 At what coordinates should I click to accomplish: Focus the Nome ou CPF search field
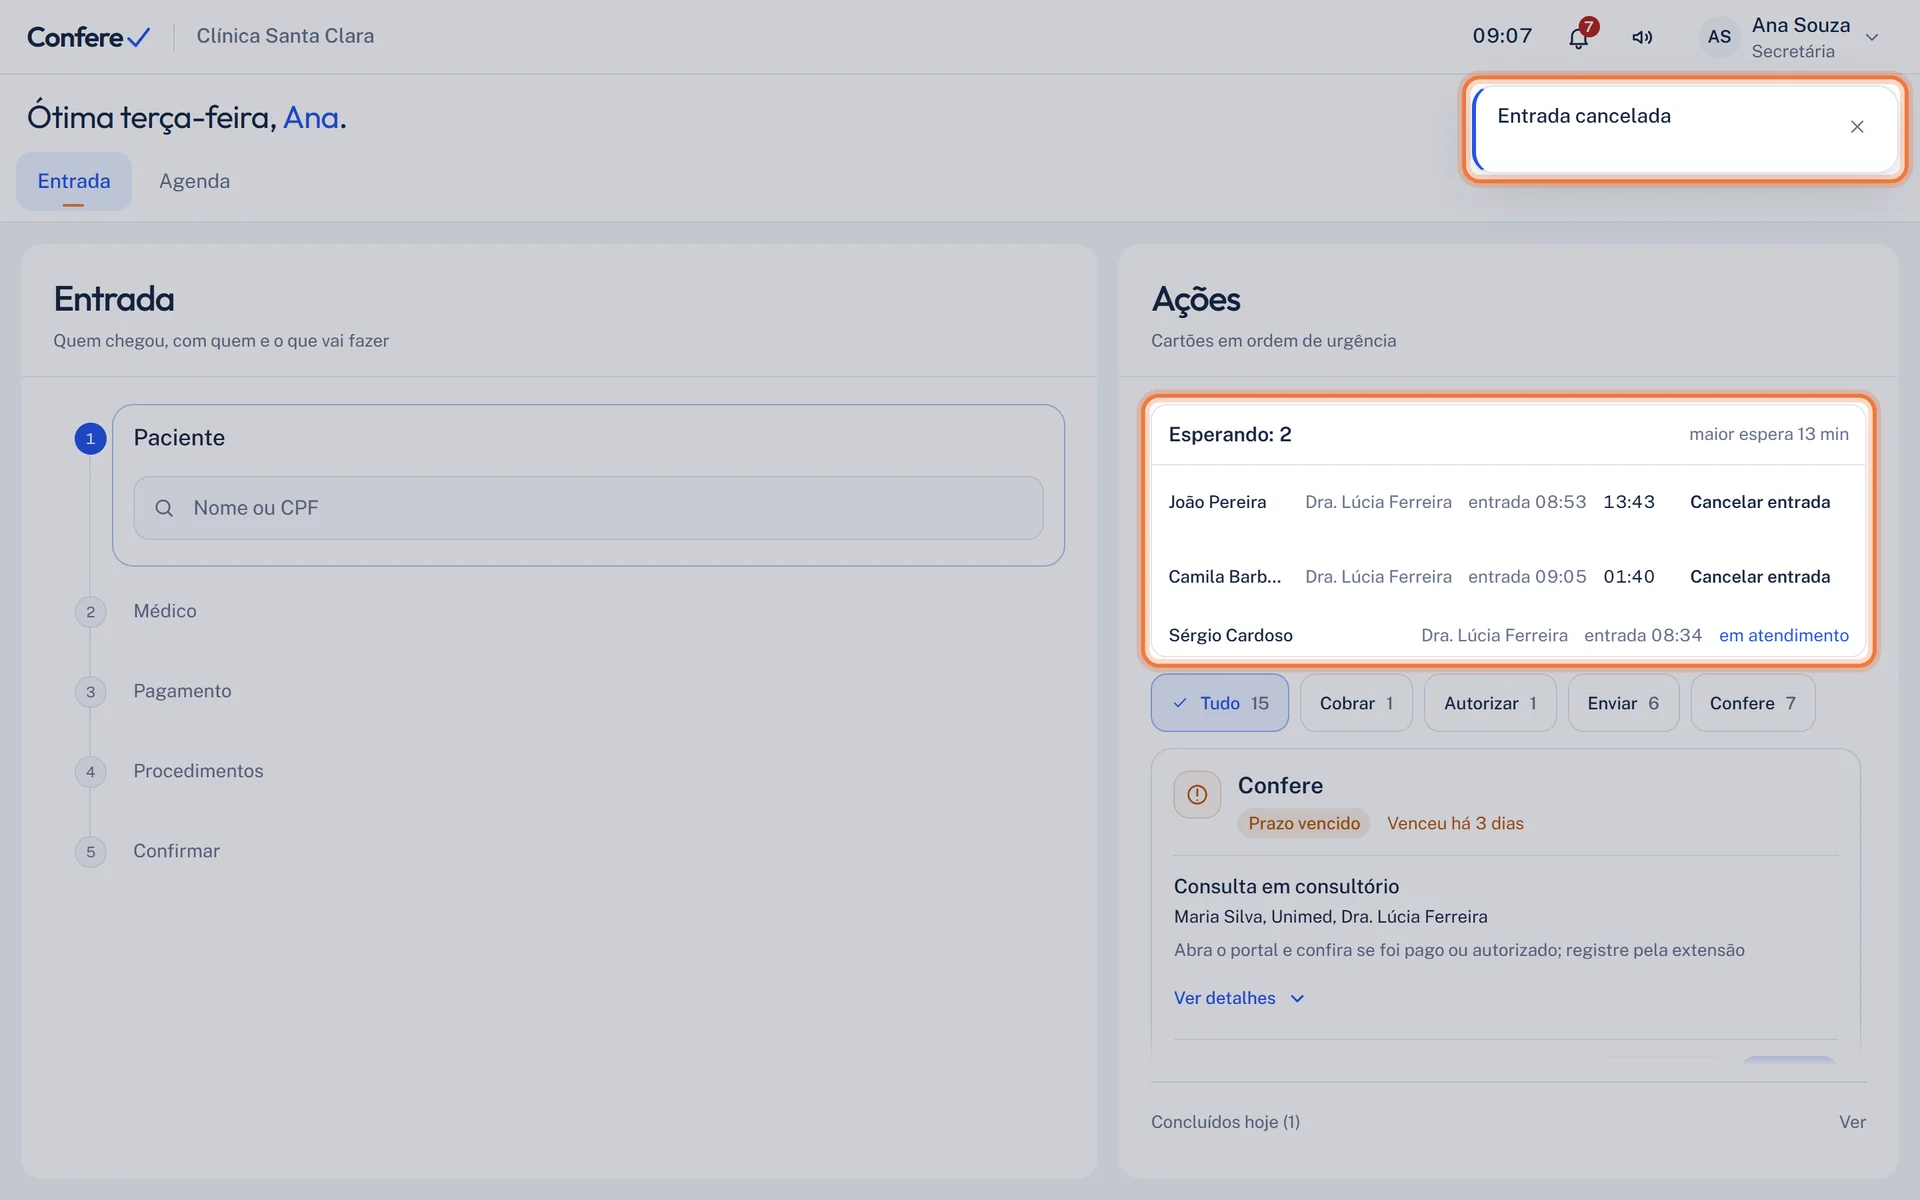pyautogui.click(x=588, y=508)
